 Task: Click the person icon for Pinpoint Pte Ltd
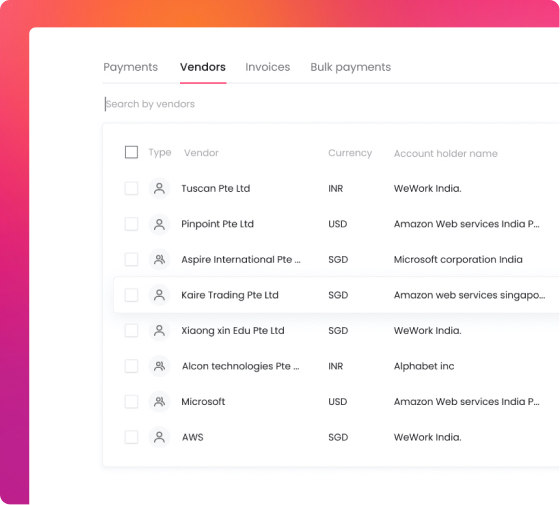pyautogui.click(x=159, y=224)
